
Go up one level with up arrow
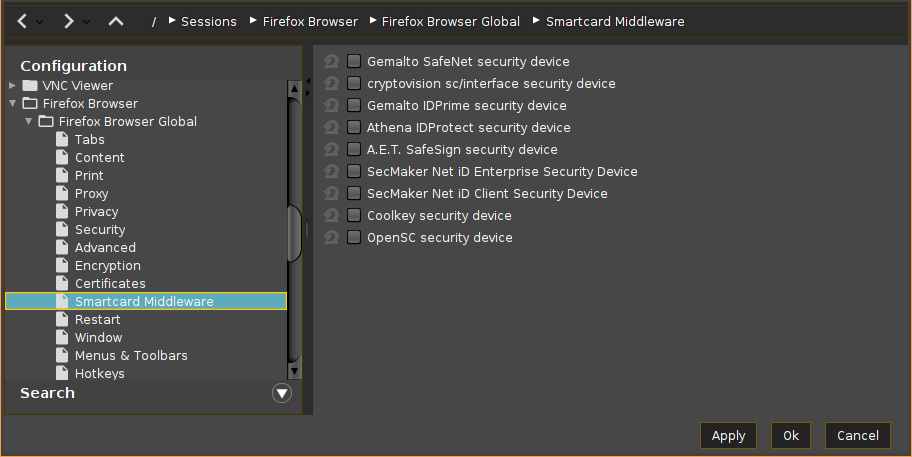(x=115, y=21)
